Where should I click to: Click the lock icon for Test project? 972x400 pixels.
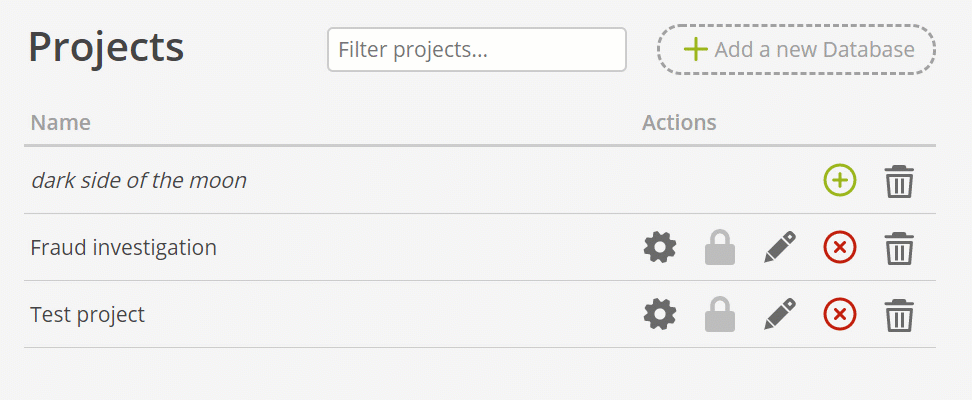[720, 314]
